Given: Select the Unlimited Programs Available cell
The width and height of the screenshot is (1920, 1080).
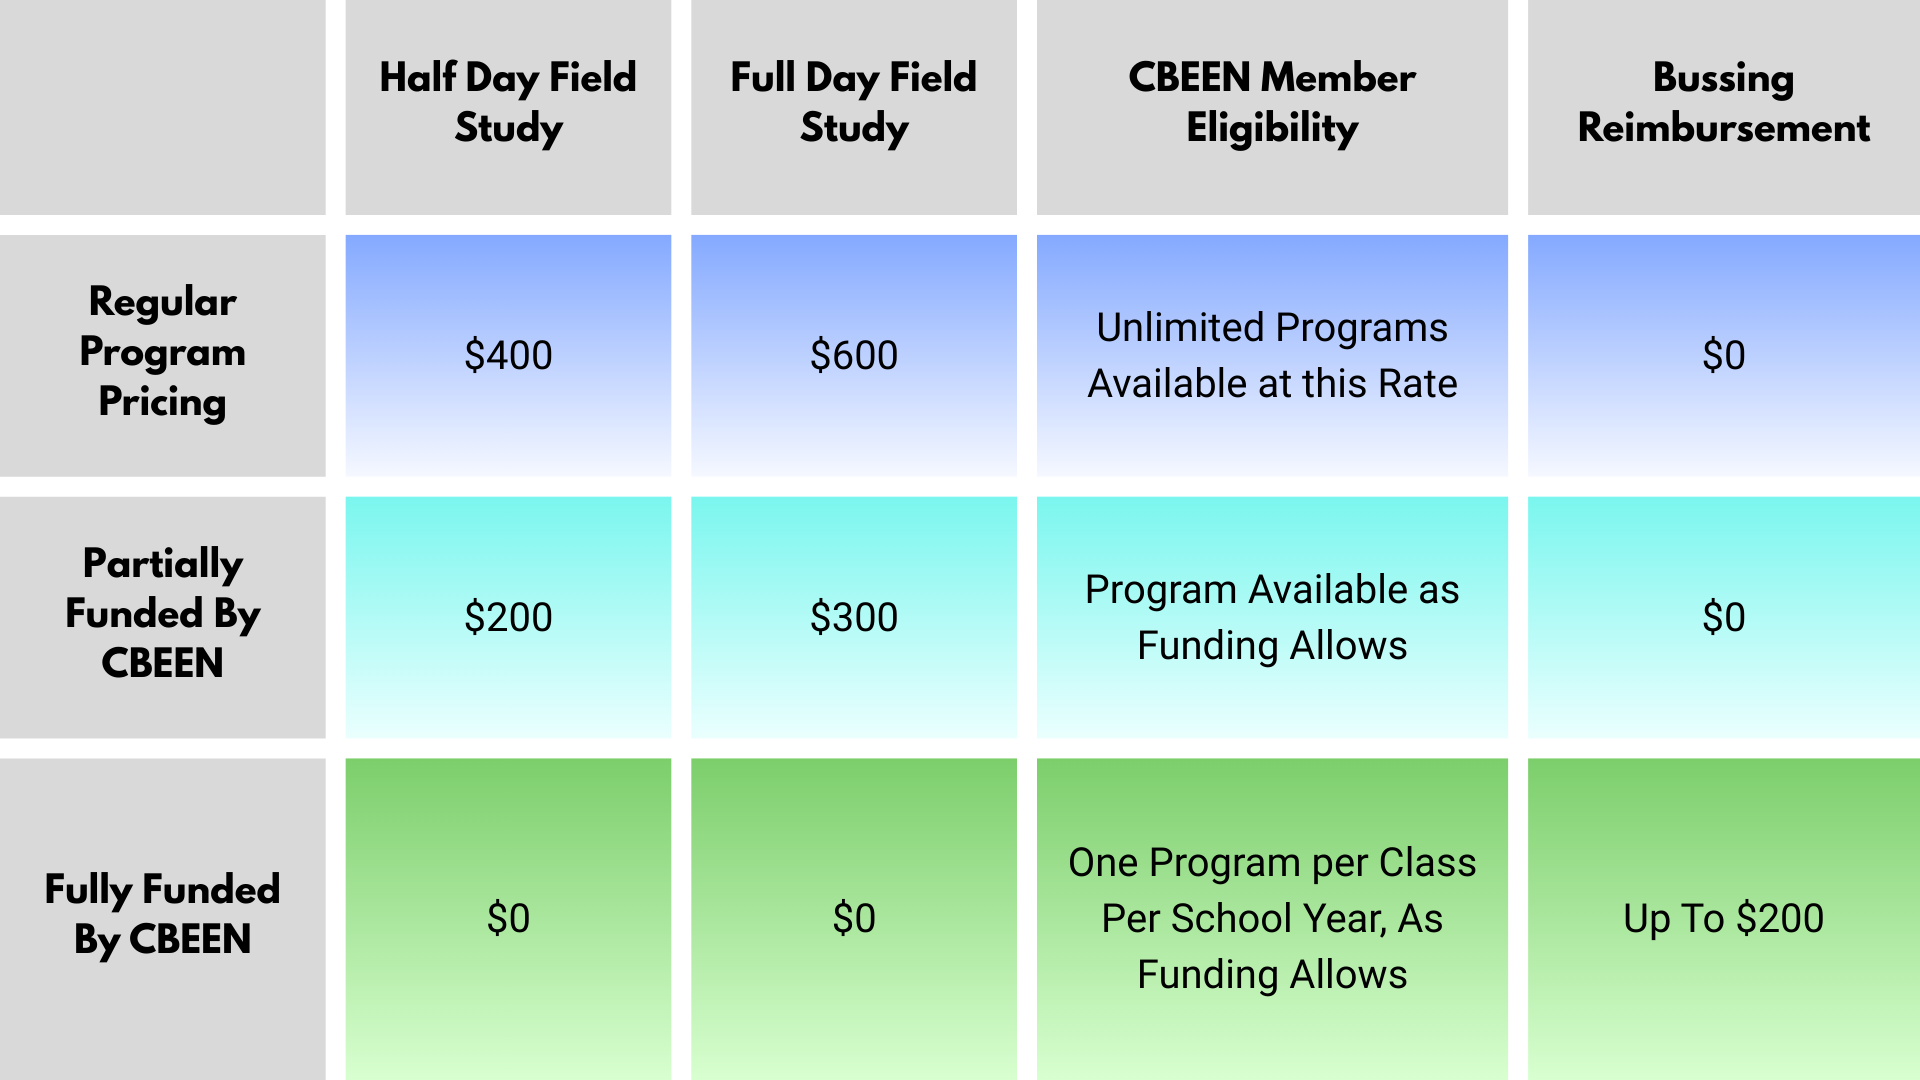Looking at the screenshot, I should pyautogui.click(x=1271, y=355).
